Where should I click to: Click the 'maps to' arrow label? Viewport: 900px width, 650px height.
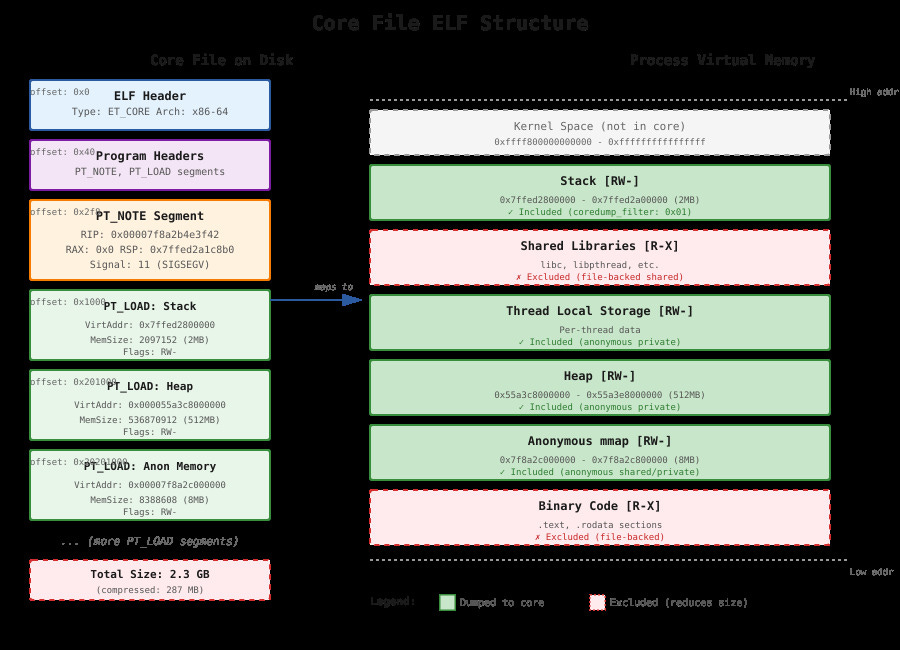click(333, 287)
